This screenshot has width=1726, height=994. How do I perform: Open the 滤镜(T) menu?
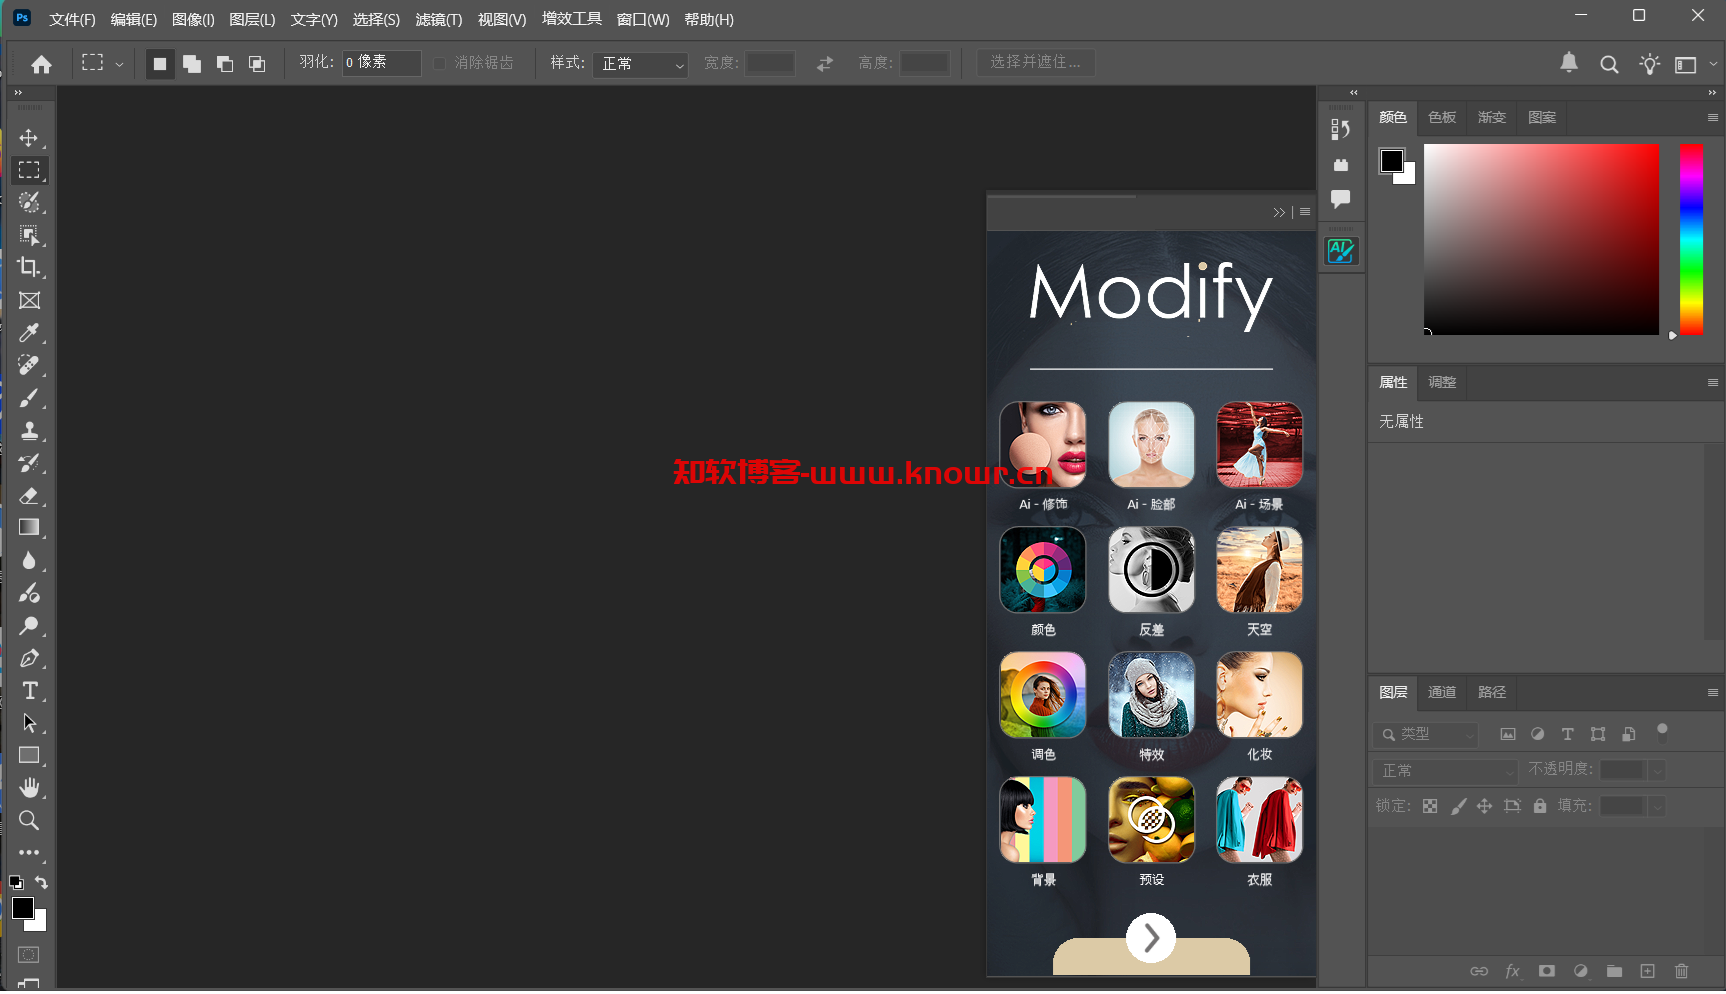(x=438, y=20)
